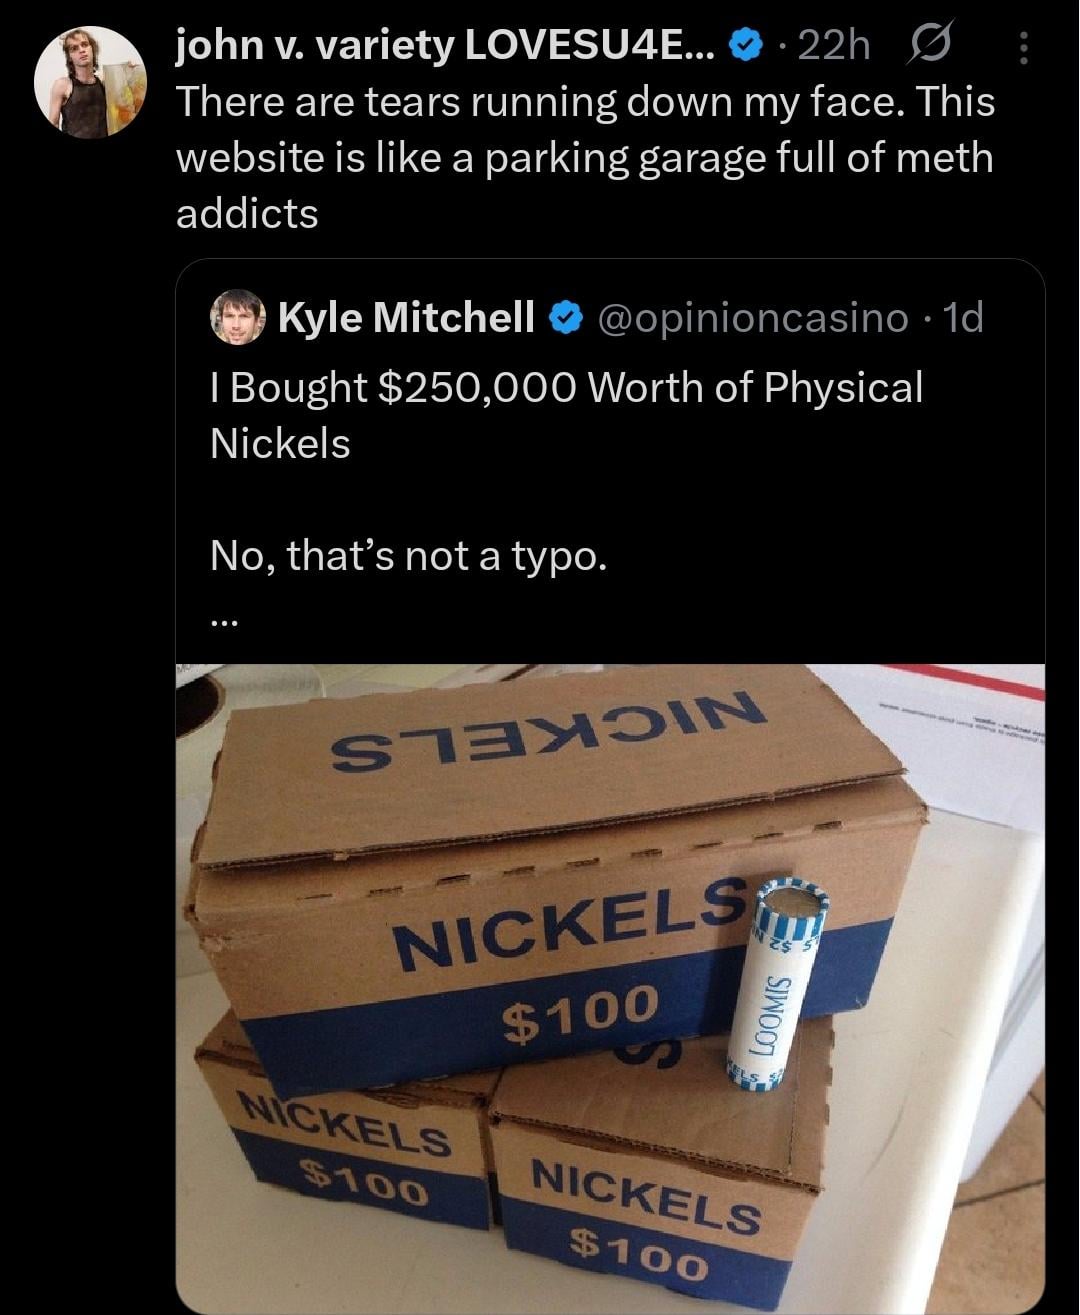1080x1315 pixels.
Task: Open the three-dot more options menu
Action: (x=1023, y=48)
